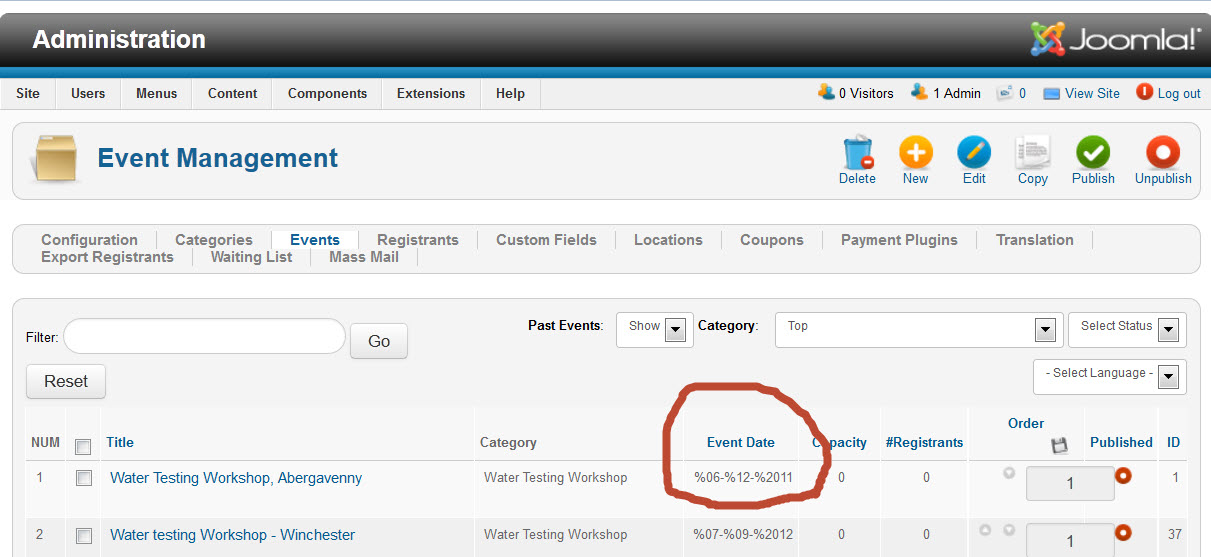Click the Edit pencil icon
Image resolution: width=1211 pixels, height=557 pixels.
974,154
